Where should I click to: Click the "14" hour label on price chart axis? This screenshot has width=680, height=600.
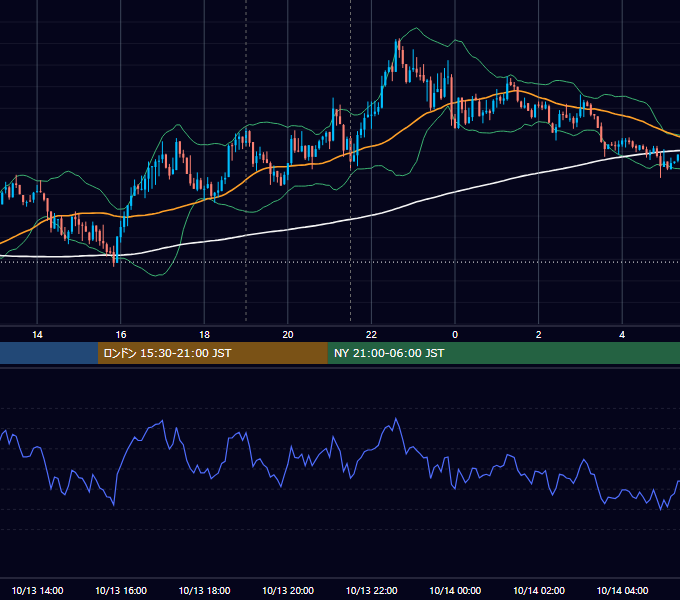pyautogui.click(x=37, y=335)
